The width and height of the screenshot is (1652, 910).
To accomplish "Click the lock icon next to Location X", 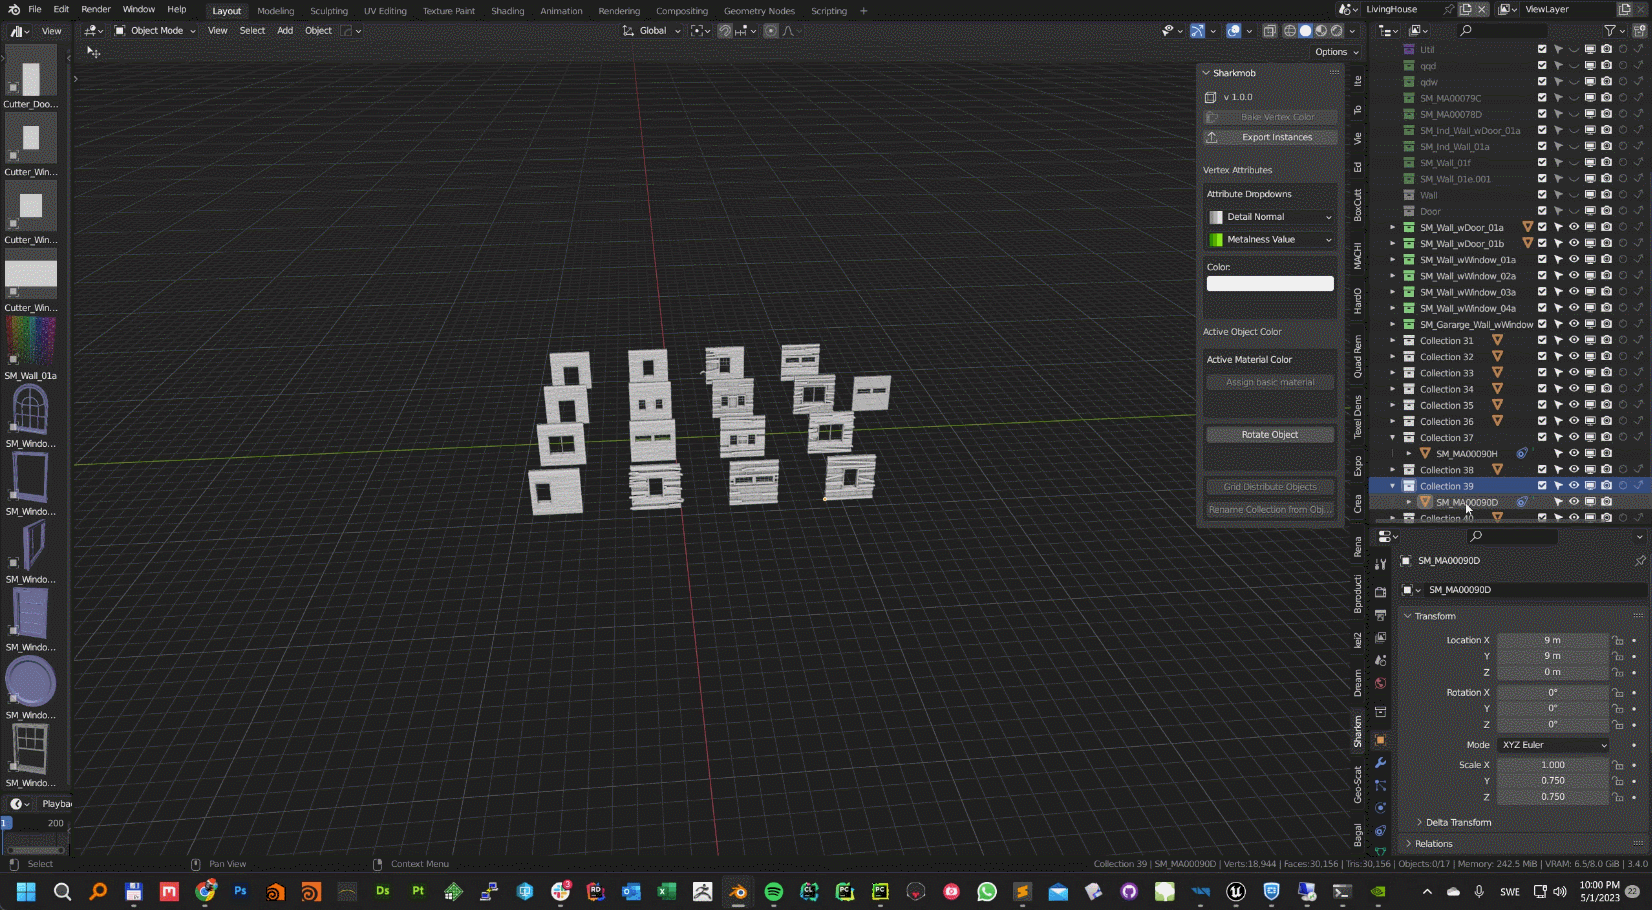I will (1618, 640).
